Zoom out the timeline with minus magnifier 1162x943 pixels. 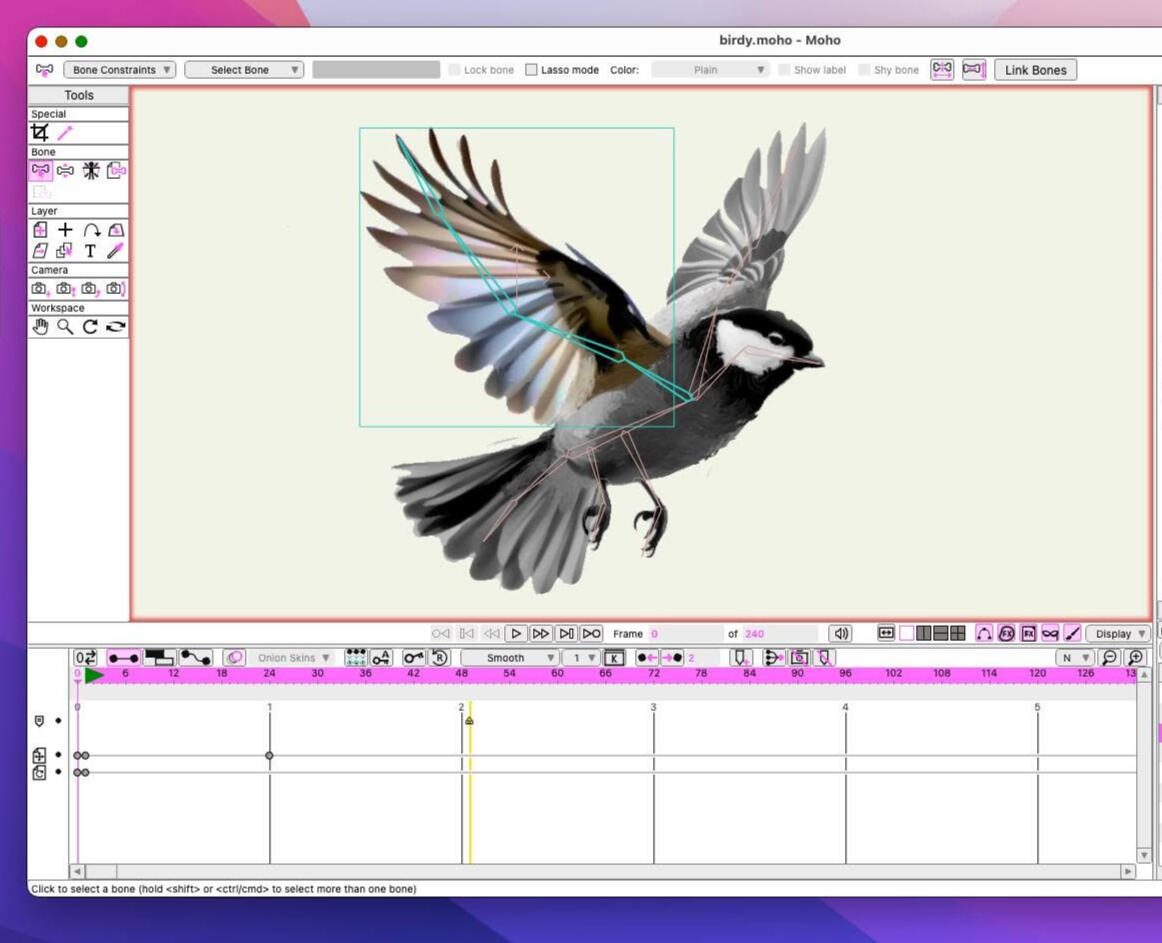click(x=1109, y=658)
